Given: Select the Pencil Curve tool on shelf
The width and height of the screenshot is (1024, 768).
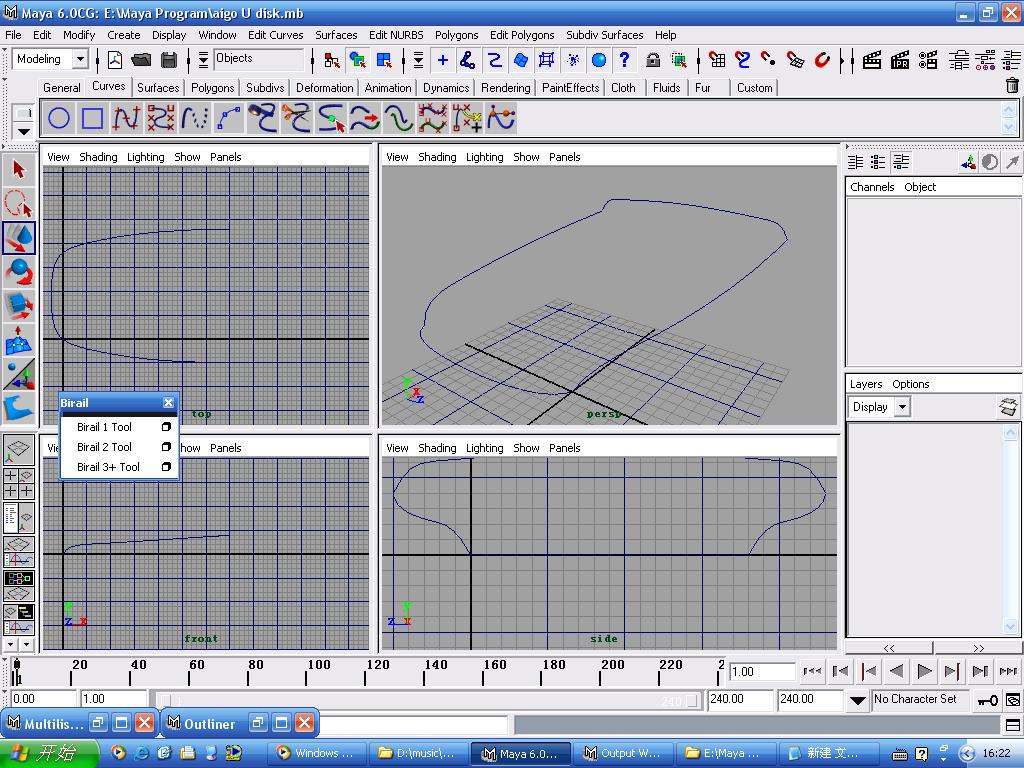Looking at the screenshot, I should (195, 118).
